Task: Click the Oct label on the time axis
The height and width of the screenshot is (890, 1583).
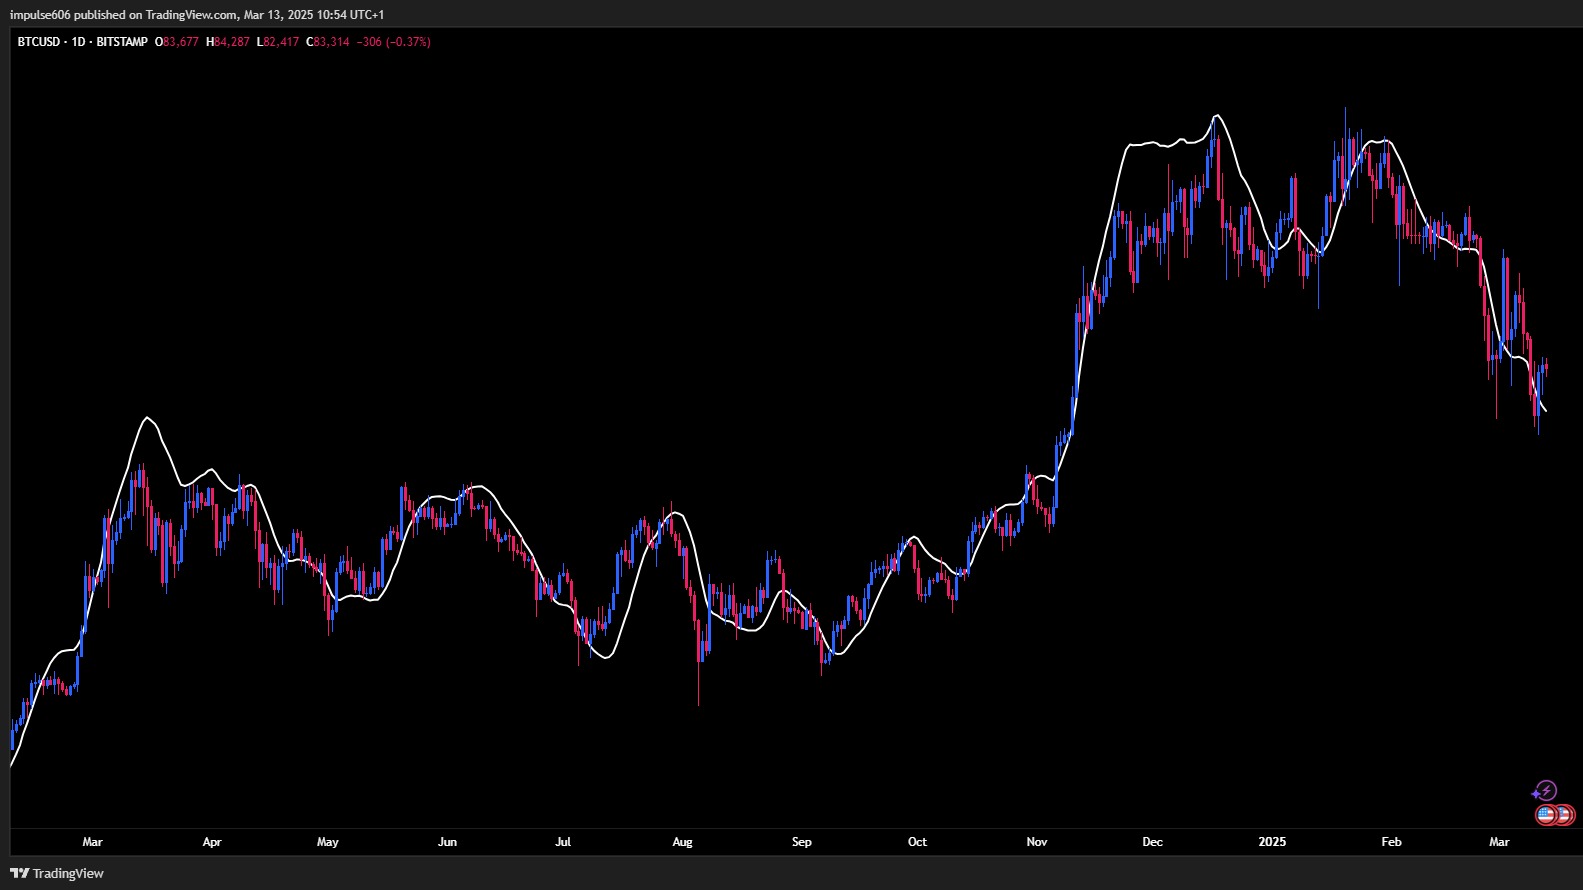Action: (x=917, y=842)
